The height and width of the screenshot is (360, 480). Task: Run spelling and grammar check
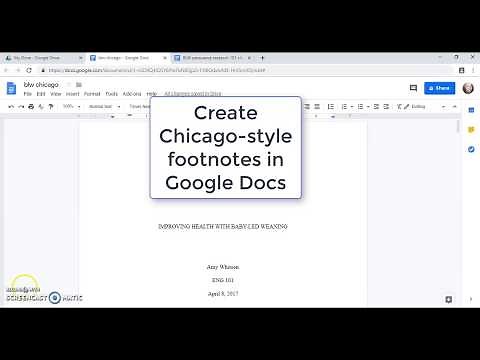click(41, 107)
